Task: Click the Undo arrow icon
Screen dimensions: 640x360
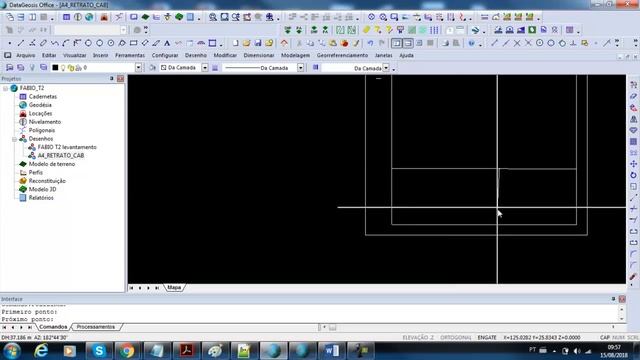Action: pos(370,43)
